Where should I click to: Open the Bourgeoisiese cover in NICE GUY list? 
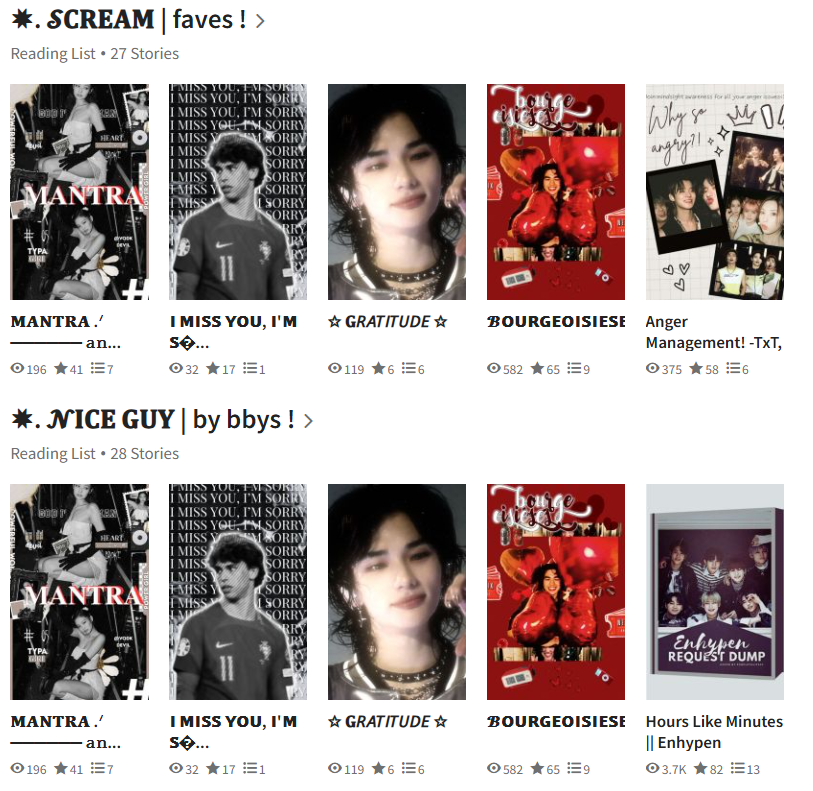coord(556,591)
